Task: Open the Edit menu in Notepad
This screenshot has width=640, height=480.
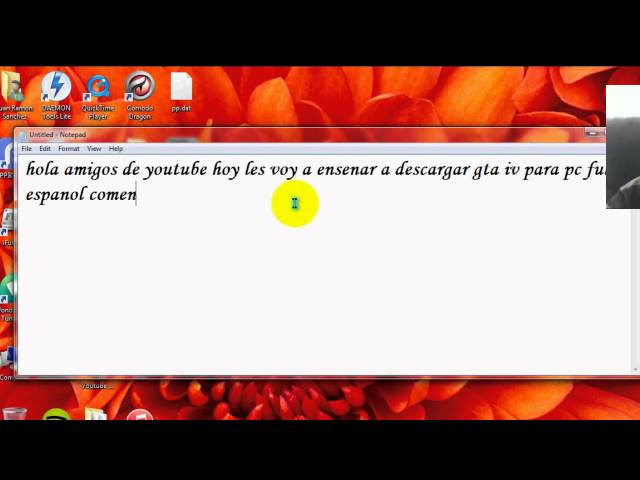Action: 45,149
